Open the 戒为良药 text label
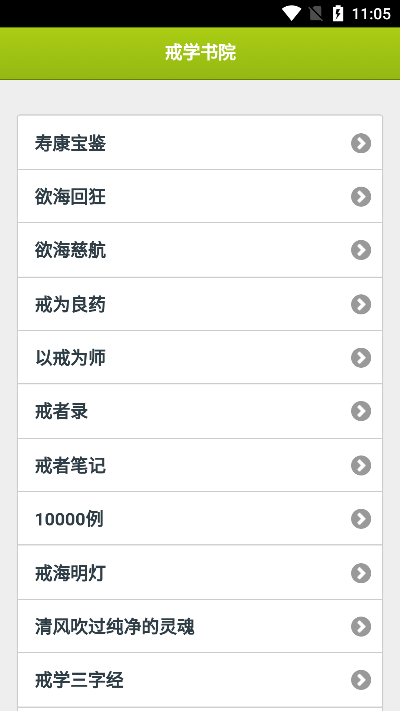This screenshot has height=711, width=400. coord(70,304)
